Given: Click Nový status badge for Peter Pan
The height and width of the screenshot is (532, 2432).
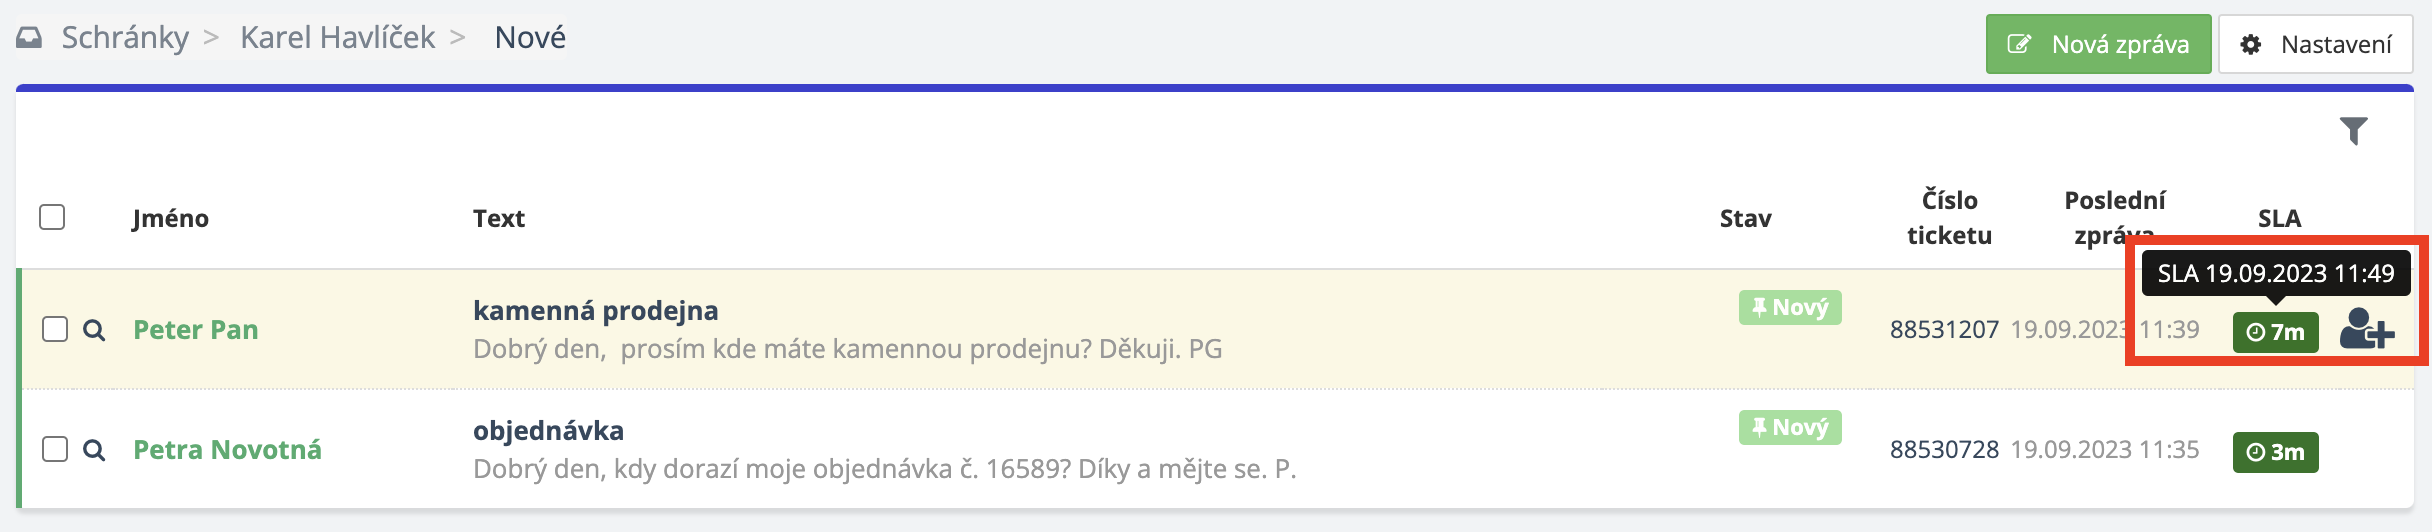Looking at the screenshot, I should (x=1790, y=308).
